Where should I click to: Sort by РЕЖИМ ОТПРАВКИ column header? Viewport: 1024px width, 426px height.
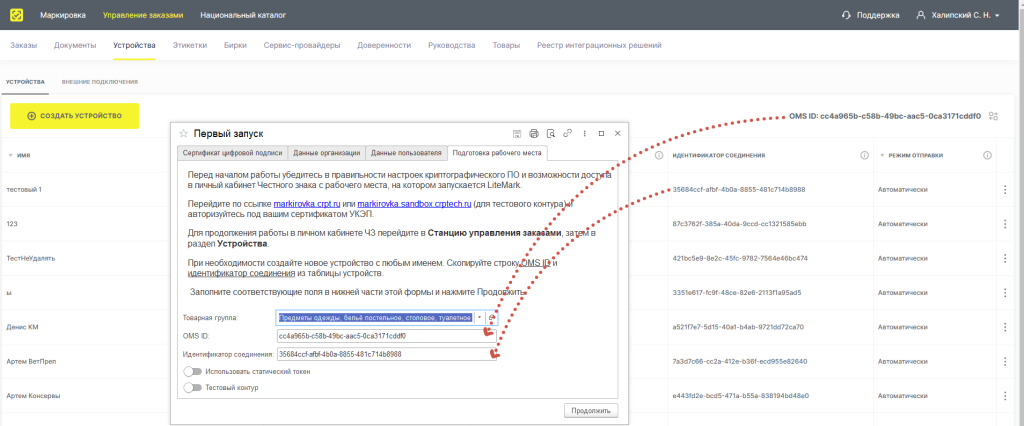coord(912,156)
